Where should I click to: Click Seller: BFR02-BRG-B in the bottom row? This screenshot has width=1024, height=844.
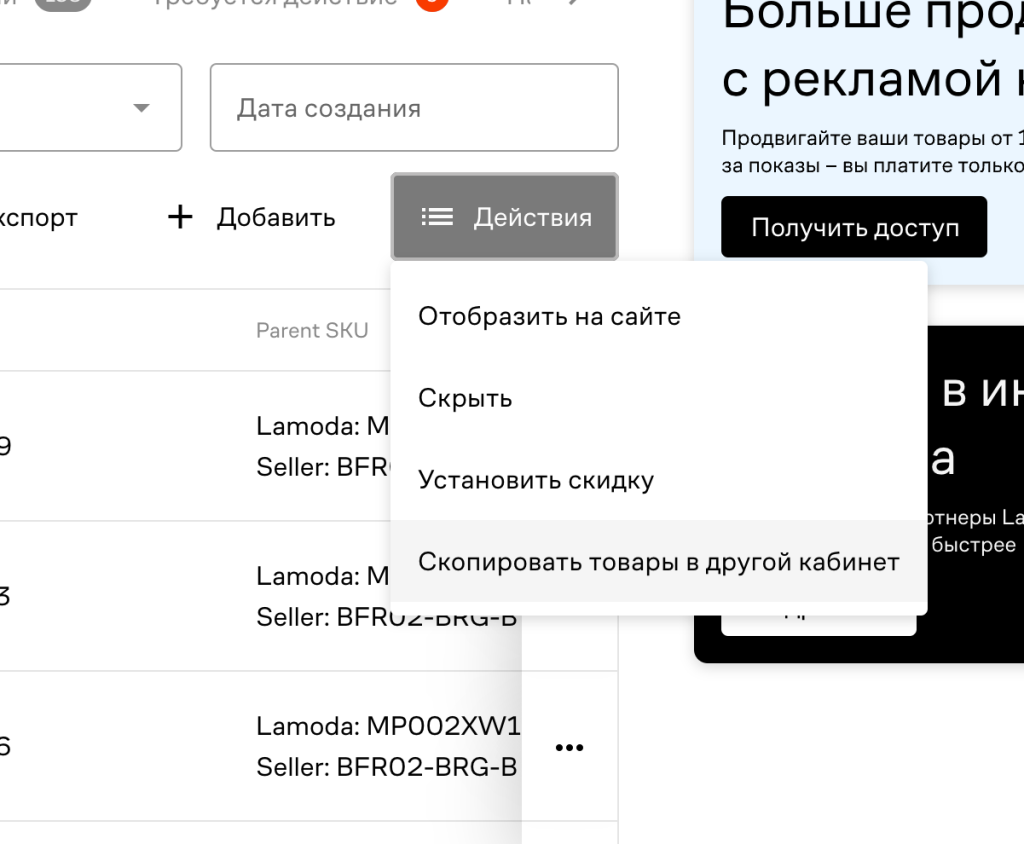[387, 767]
